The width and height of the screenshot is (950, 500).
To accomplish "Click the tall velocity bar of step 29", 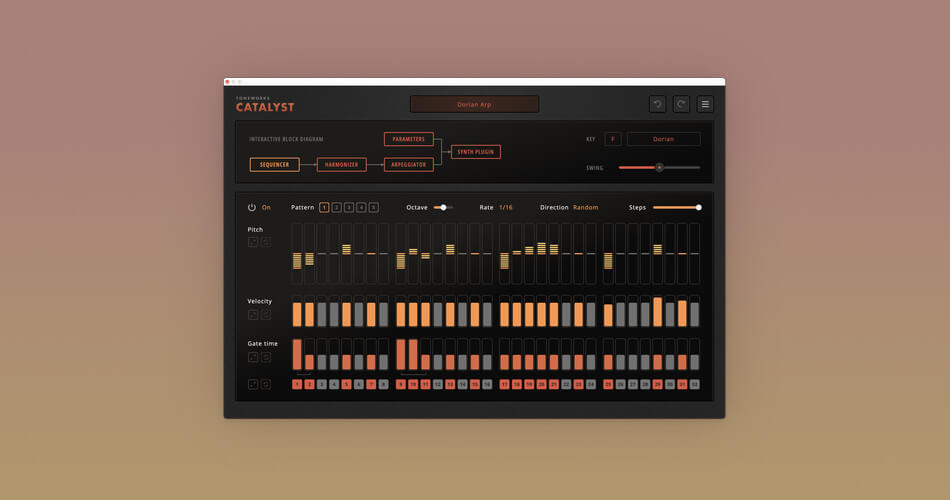I will [x=657, y=312].
